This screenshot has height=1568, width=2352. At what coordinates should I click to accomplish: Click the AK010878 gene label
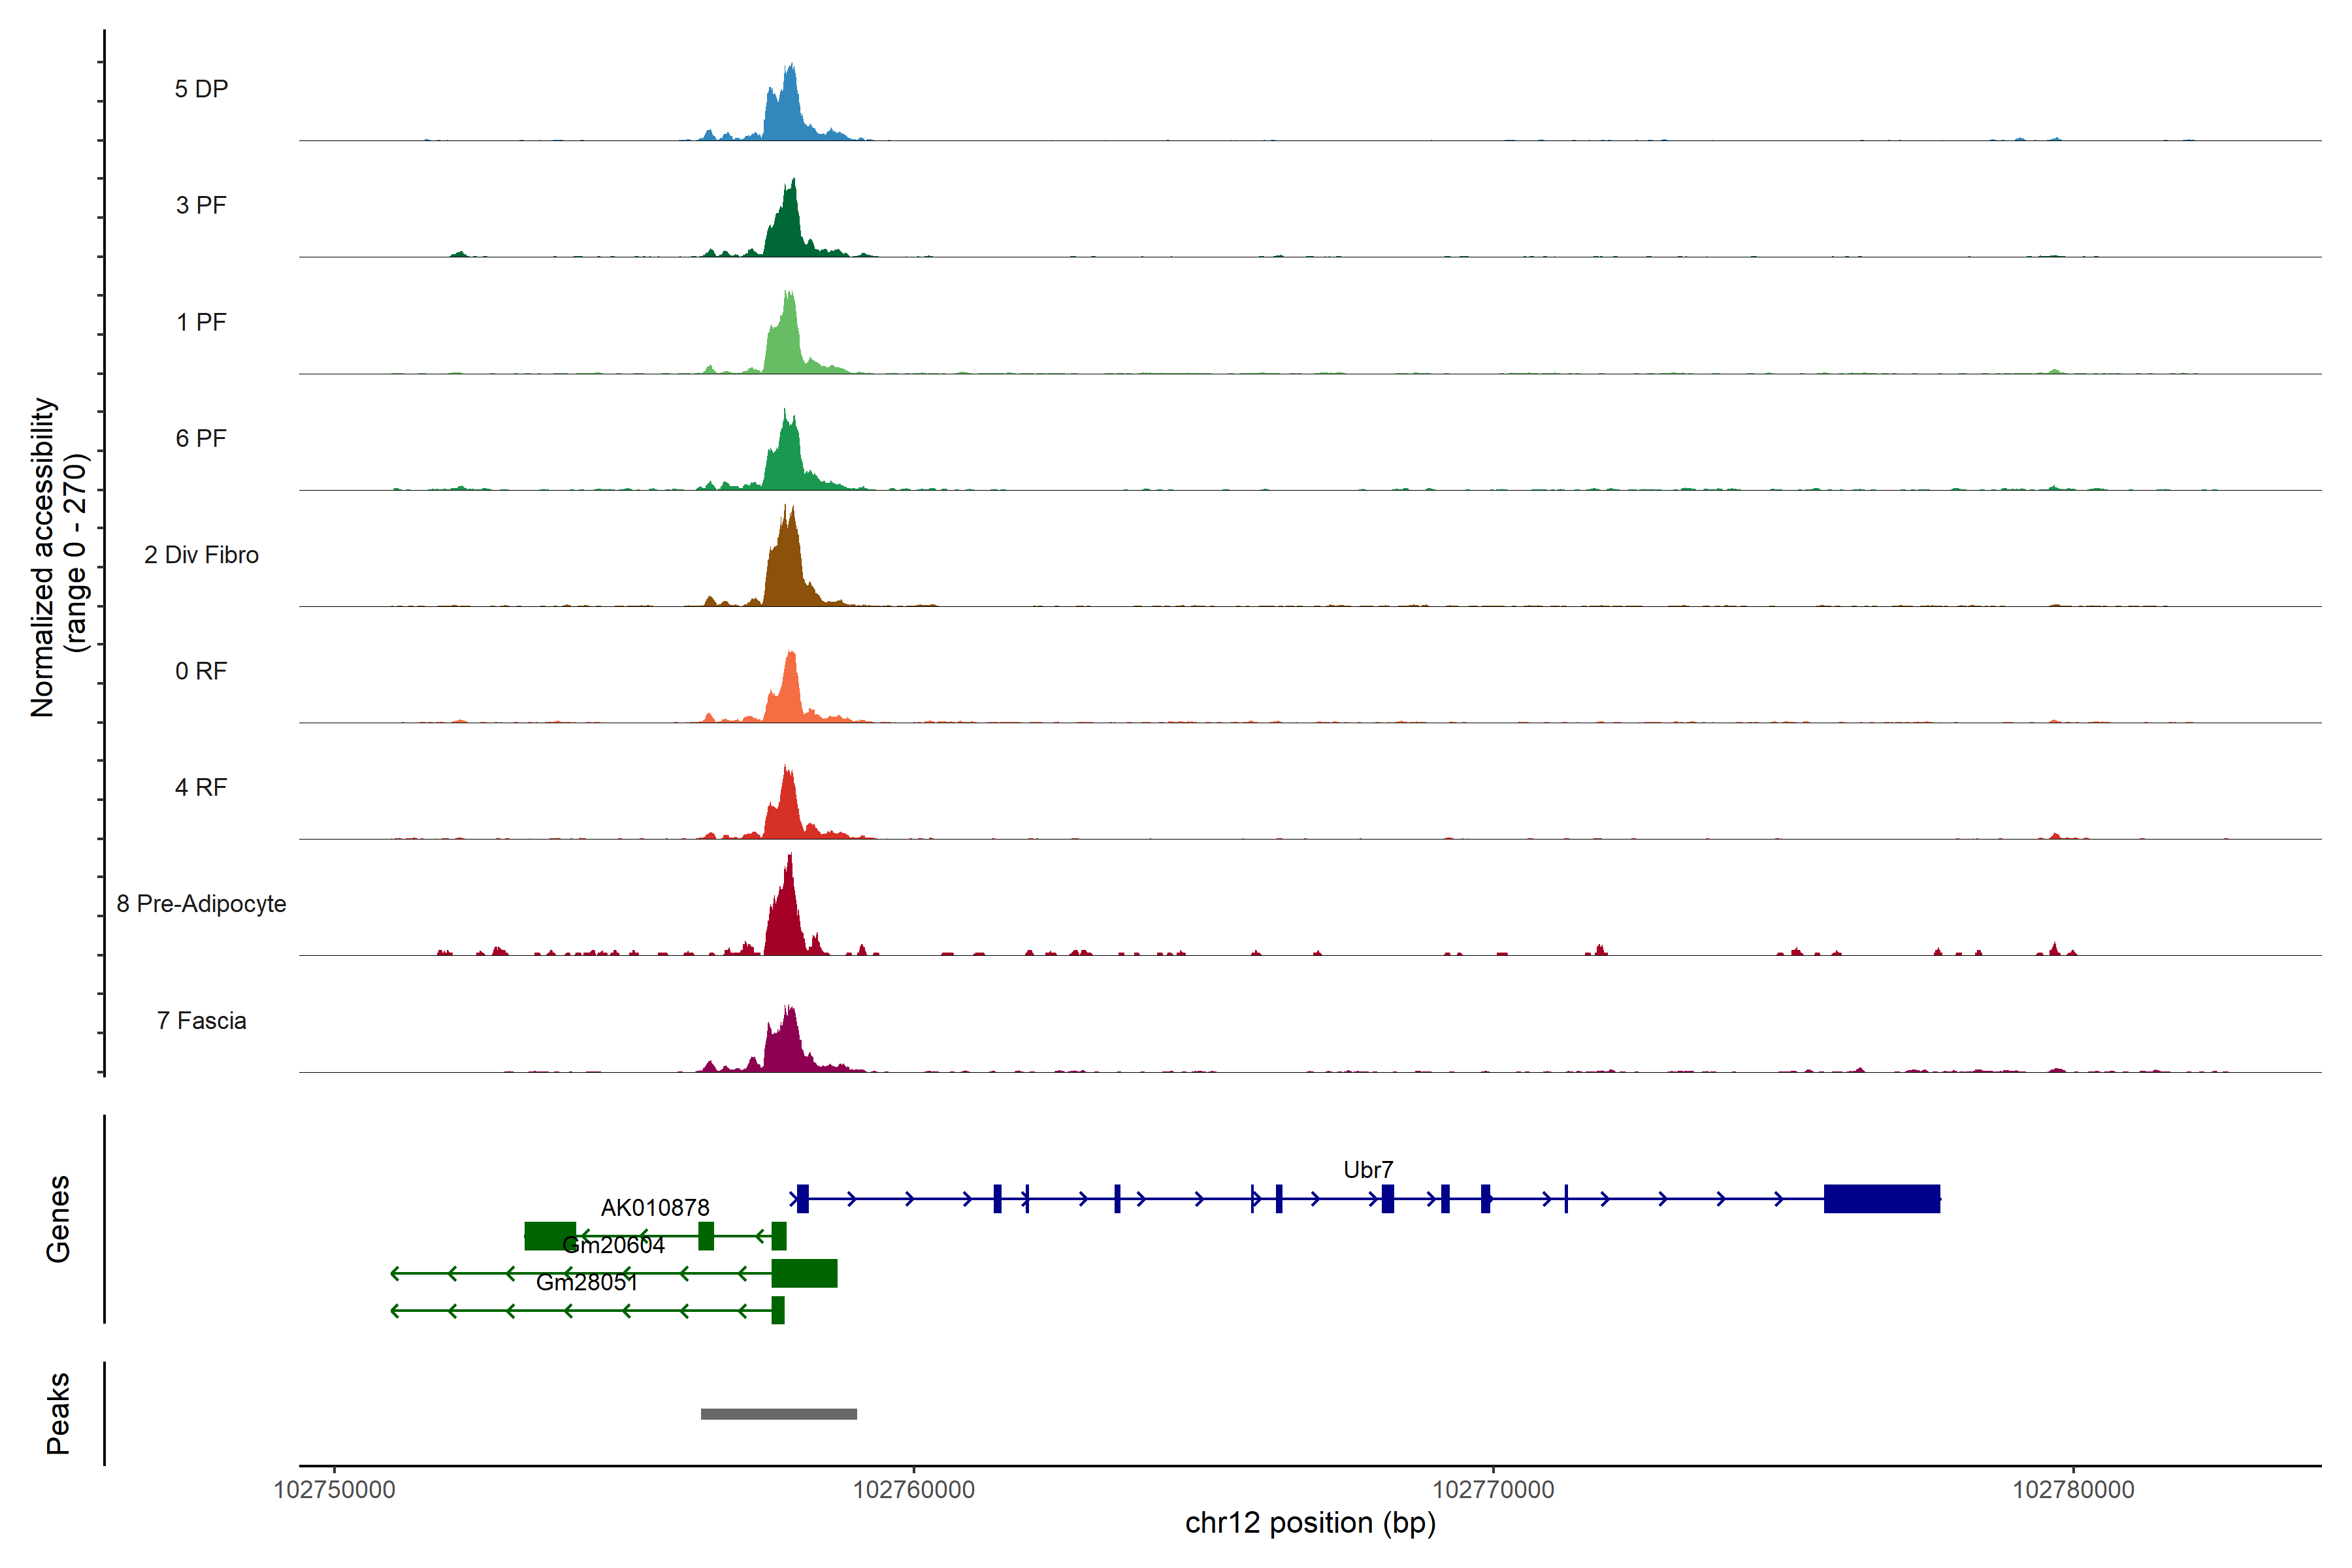click(655, 1207)
